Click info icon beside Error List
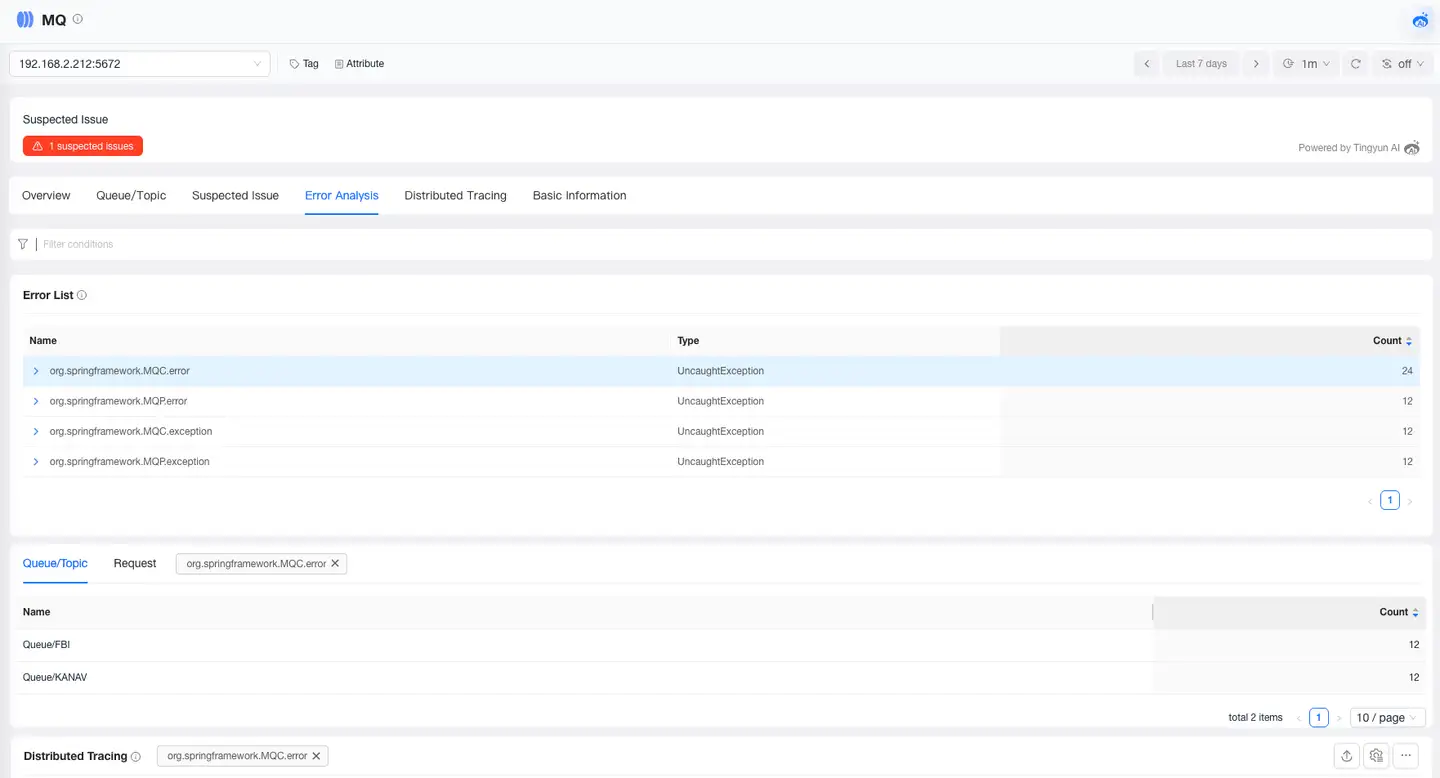 (x=82, y=296)
